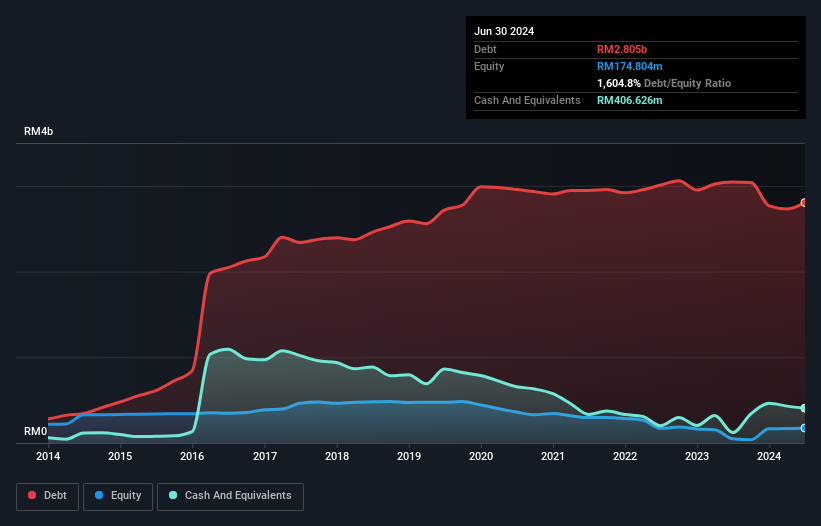
Task: Click the Jun 30 2024 tooltip date
Action: tap(504, 31)
